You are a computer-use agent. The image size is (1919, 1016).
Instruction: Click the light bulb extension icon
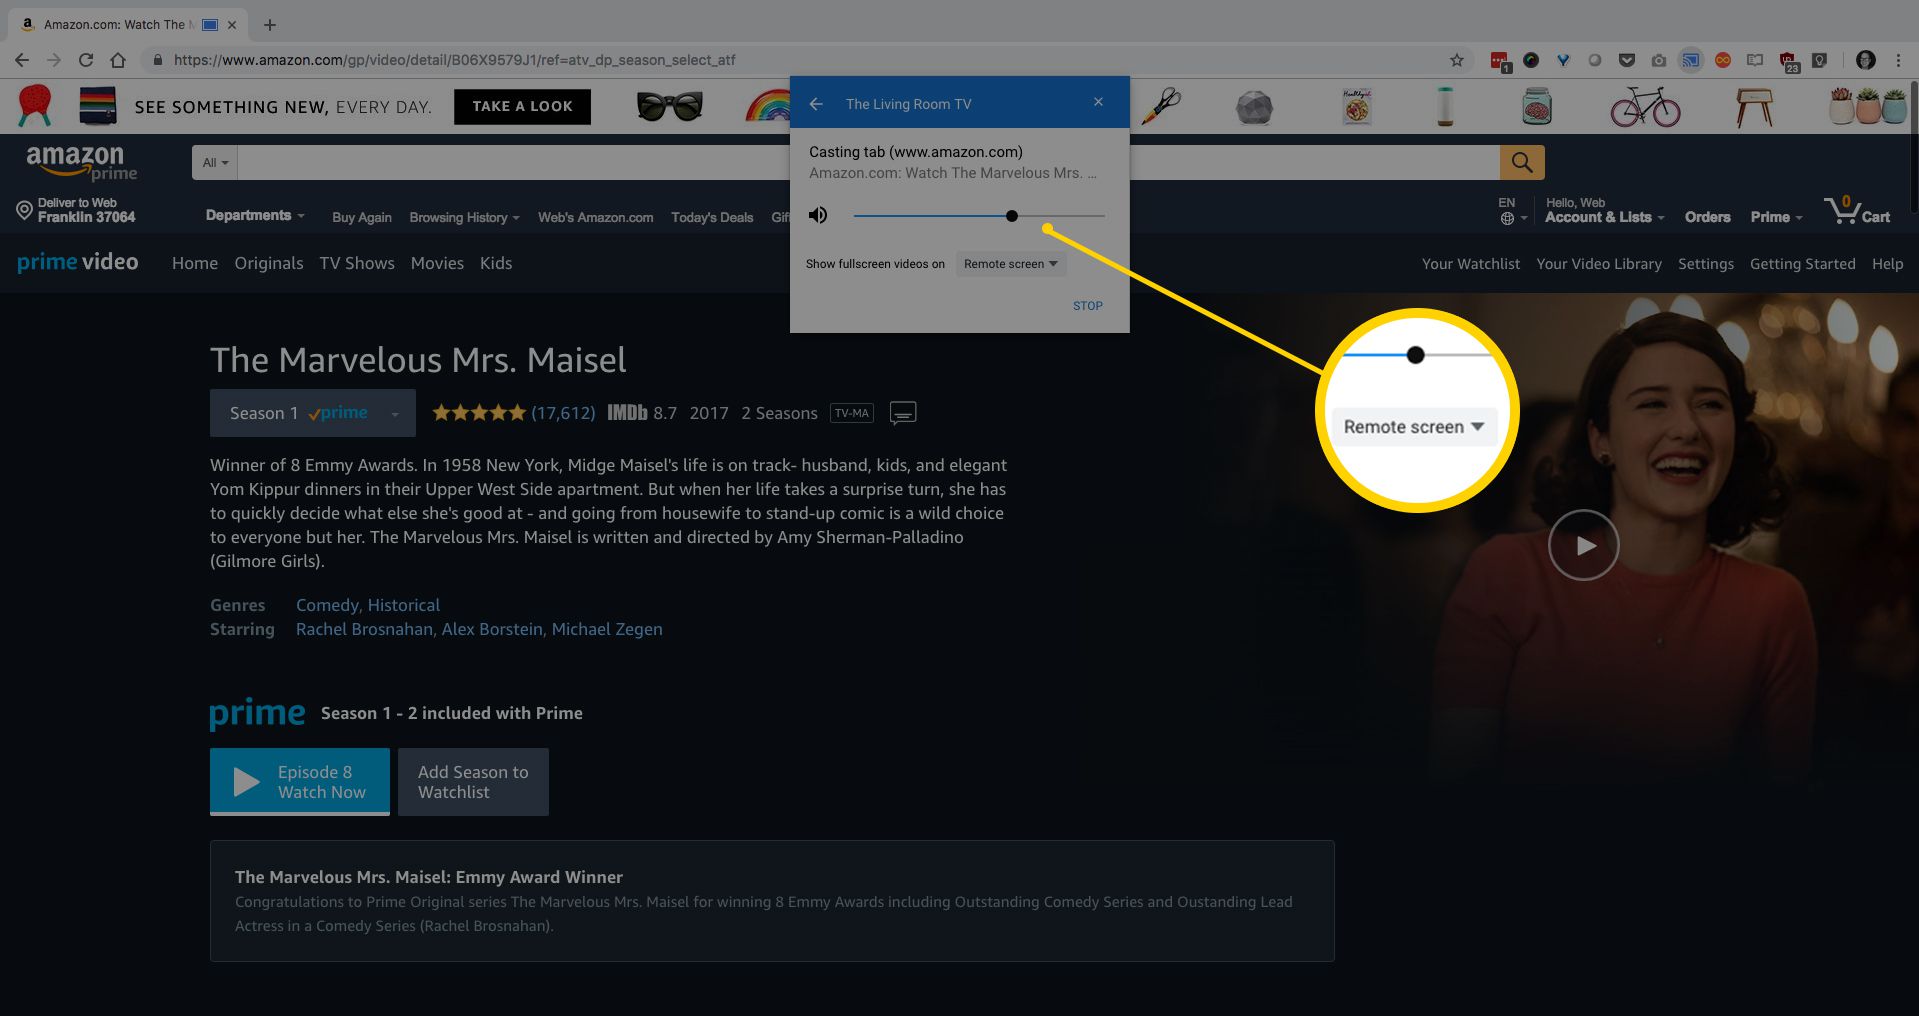(1820, 60)
